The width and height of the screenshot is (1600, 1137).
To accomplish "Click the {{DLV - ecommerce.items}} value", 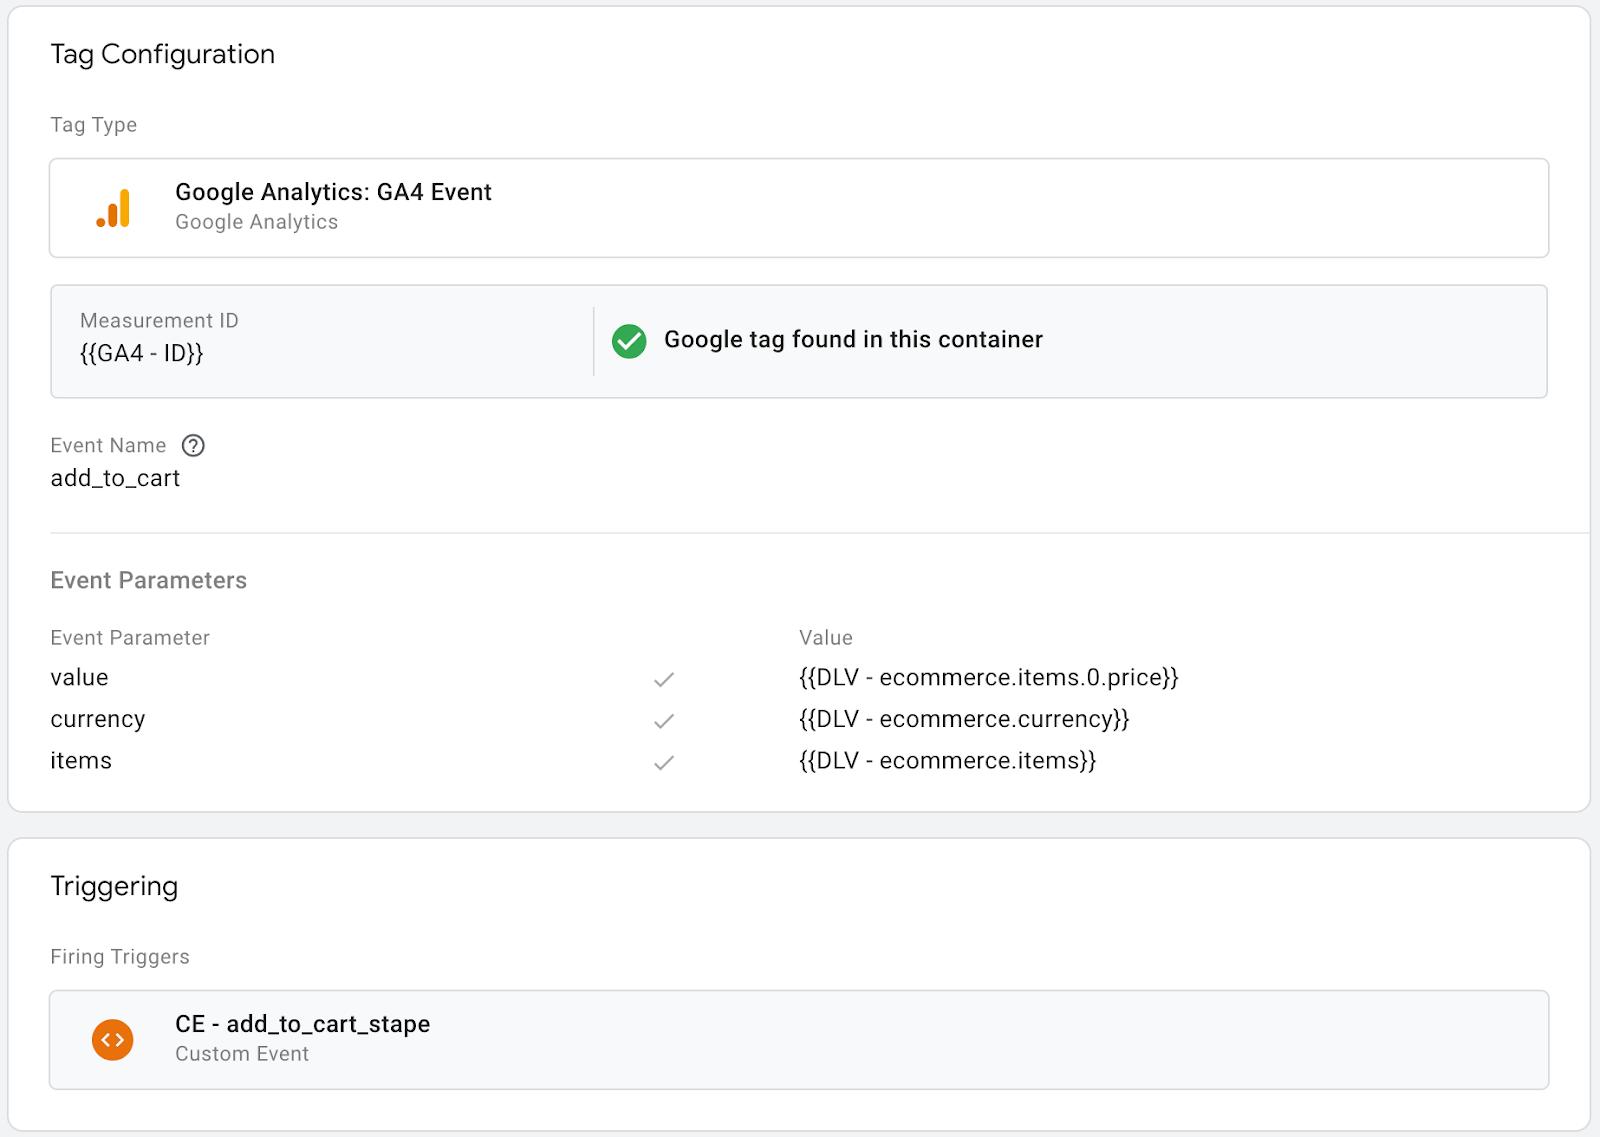I will 948,761.
